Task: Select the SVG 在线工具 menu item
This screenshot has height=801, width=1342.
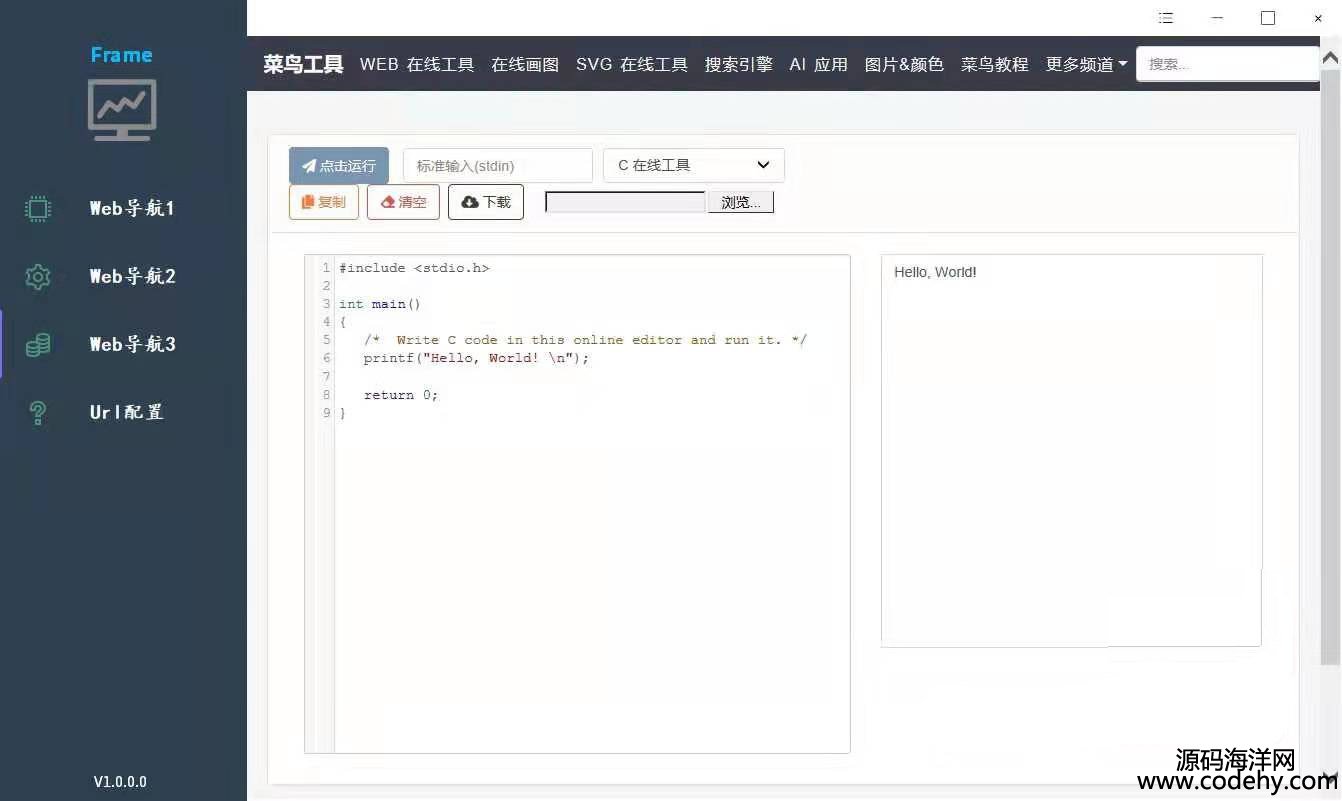Action: tap(632, 64)
